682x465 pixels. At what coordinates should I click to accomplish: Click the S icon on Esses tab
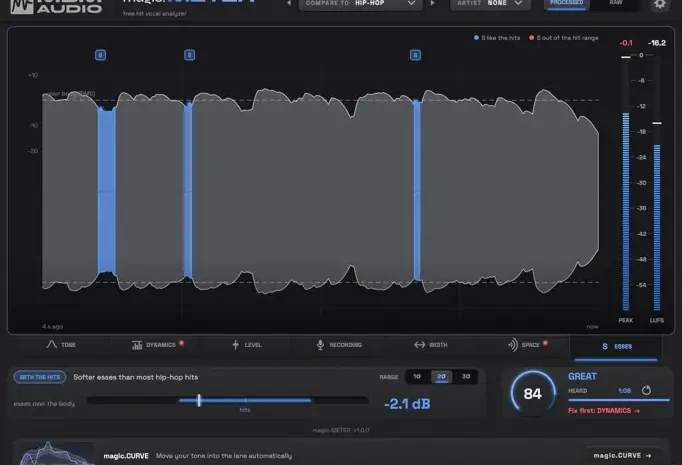(x=605, y=346)
